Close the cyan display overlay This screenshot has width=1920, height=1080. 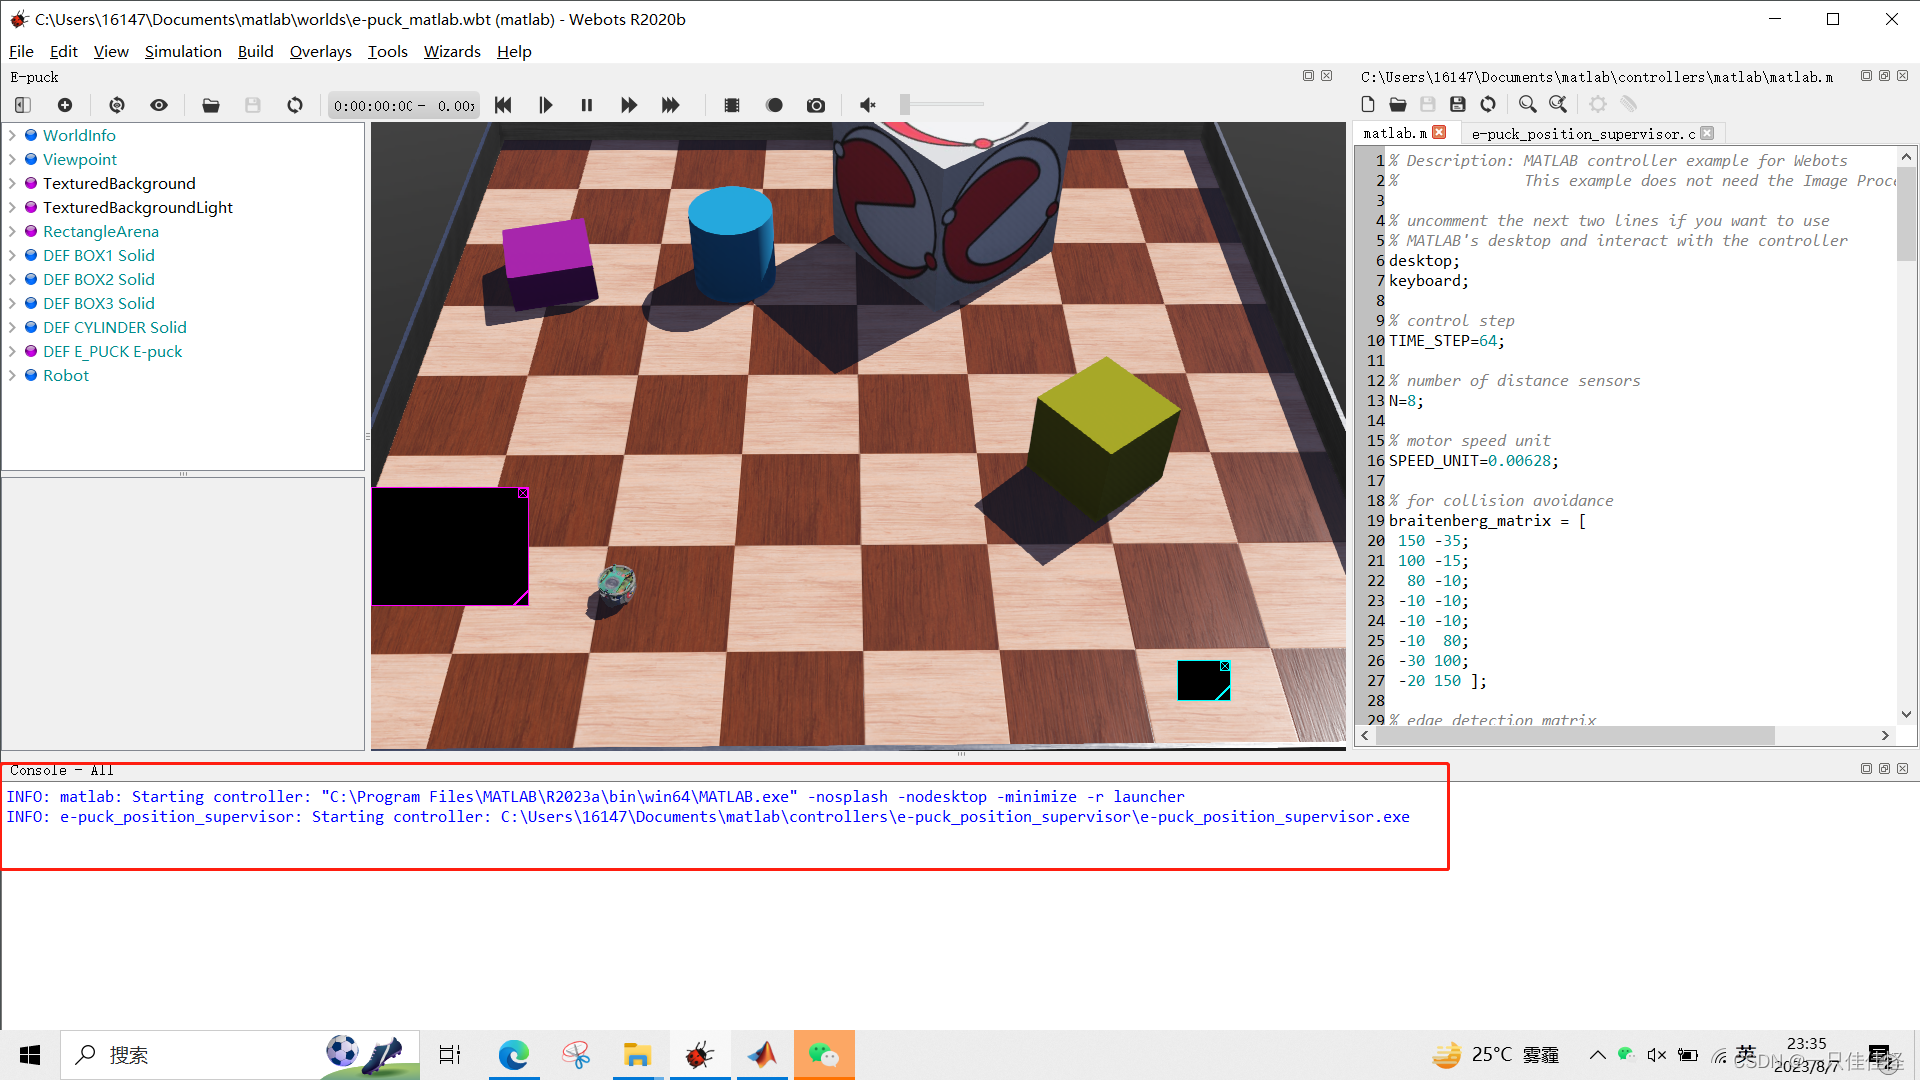click(1225, 666)
